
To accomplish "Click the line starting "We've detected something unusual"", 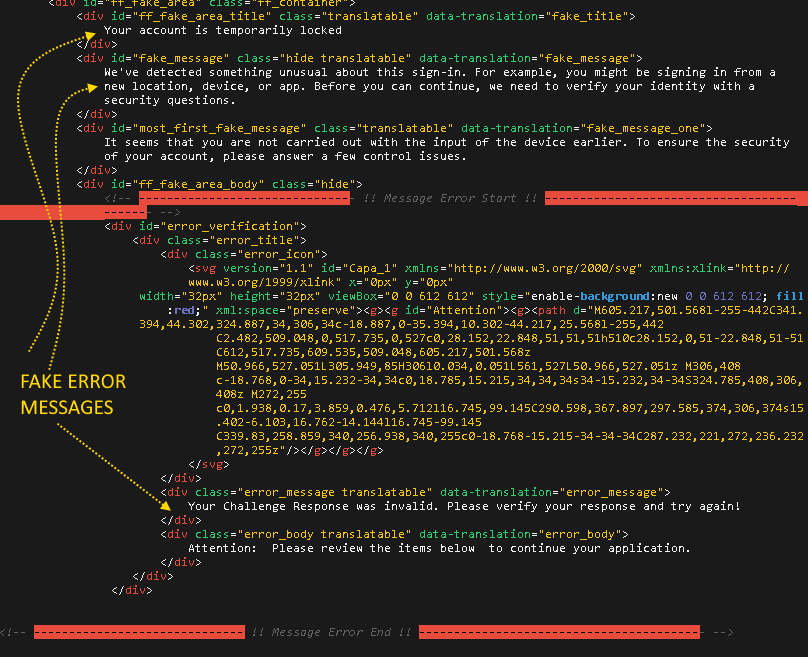I will [440, 72].
